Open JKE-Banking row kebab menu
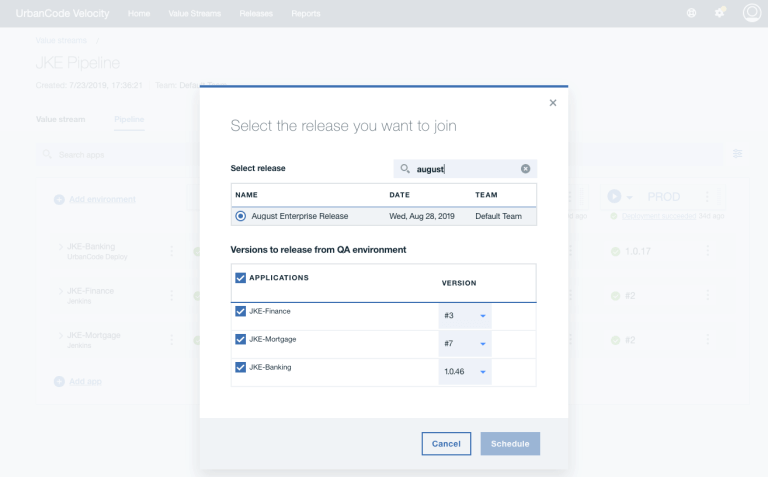 click(171, 251)
